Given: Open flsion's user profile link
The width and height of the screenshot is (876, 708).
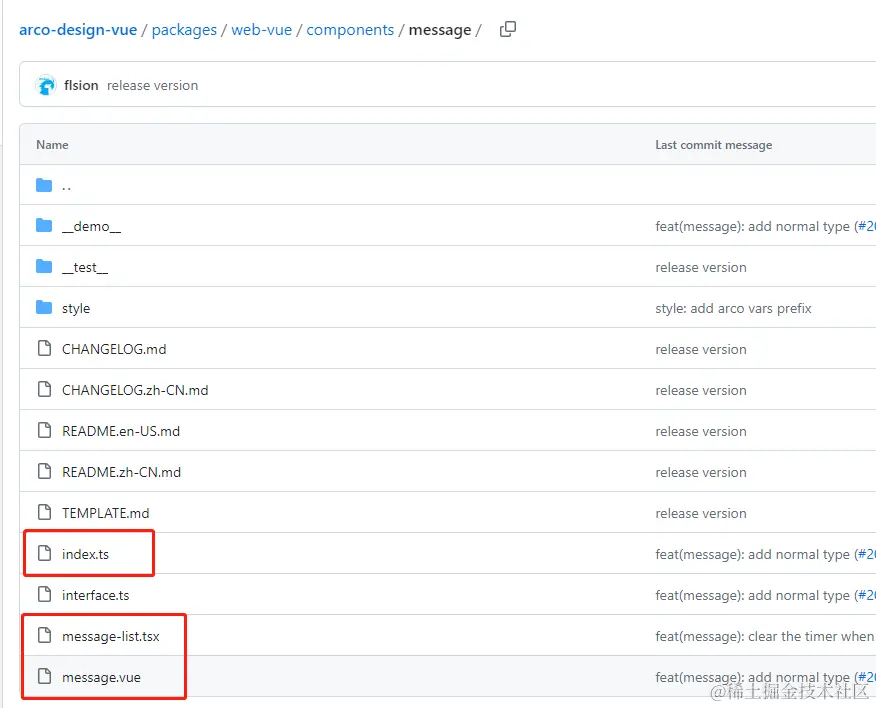Looking at the screenshot, I should [81, 85].
